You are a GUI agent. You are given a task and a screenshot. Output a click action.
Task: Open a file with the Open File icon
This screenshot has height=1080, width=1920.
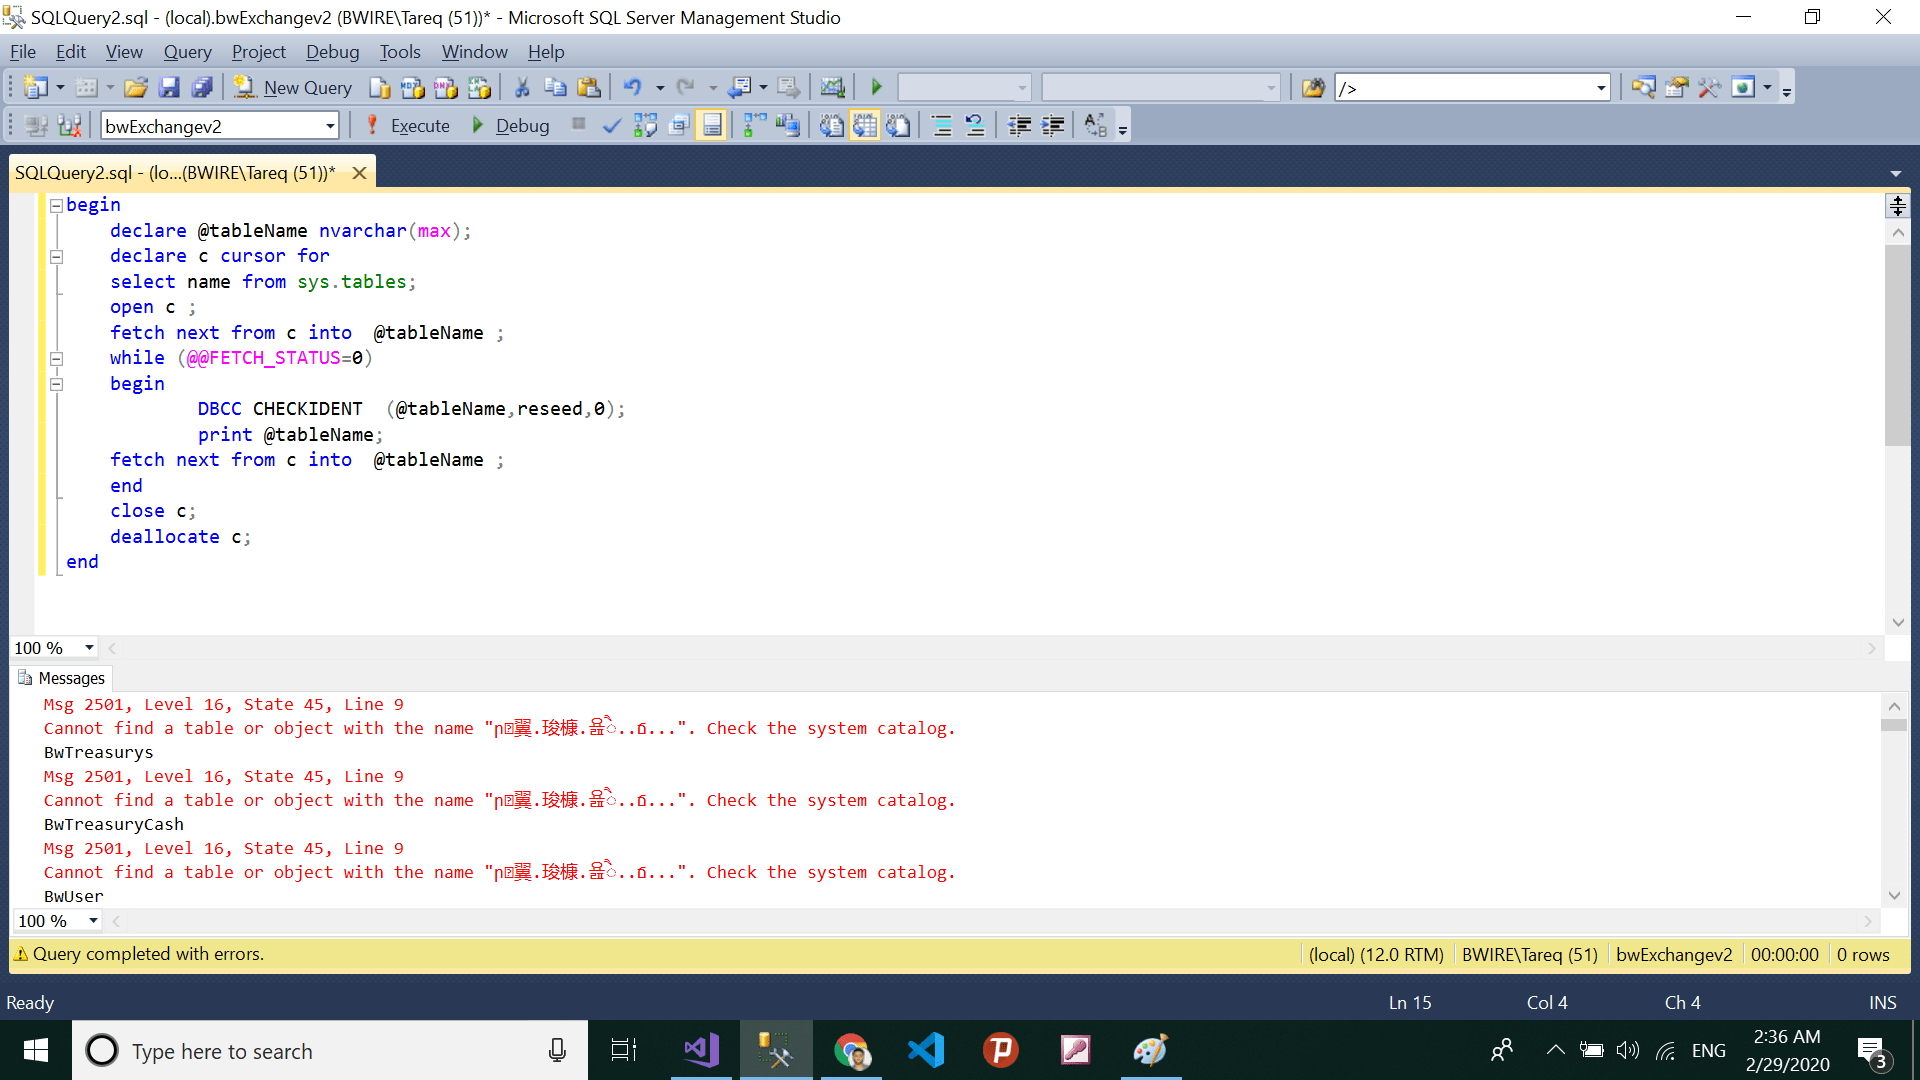point(136,87)
